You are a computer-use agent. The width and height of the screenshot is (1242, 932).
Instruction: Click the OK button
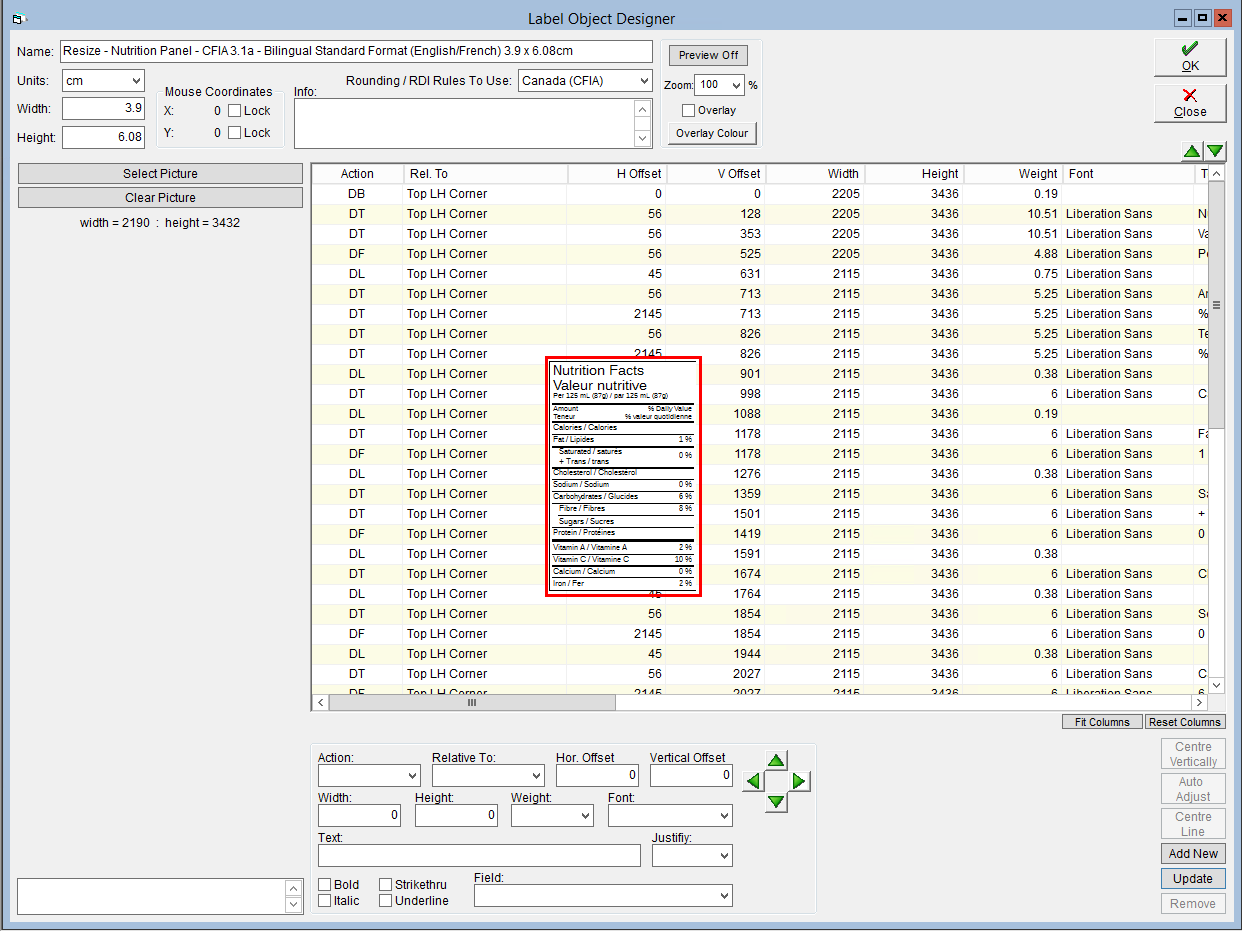(1190, 58)
